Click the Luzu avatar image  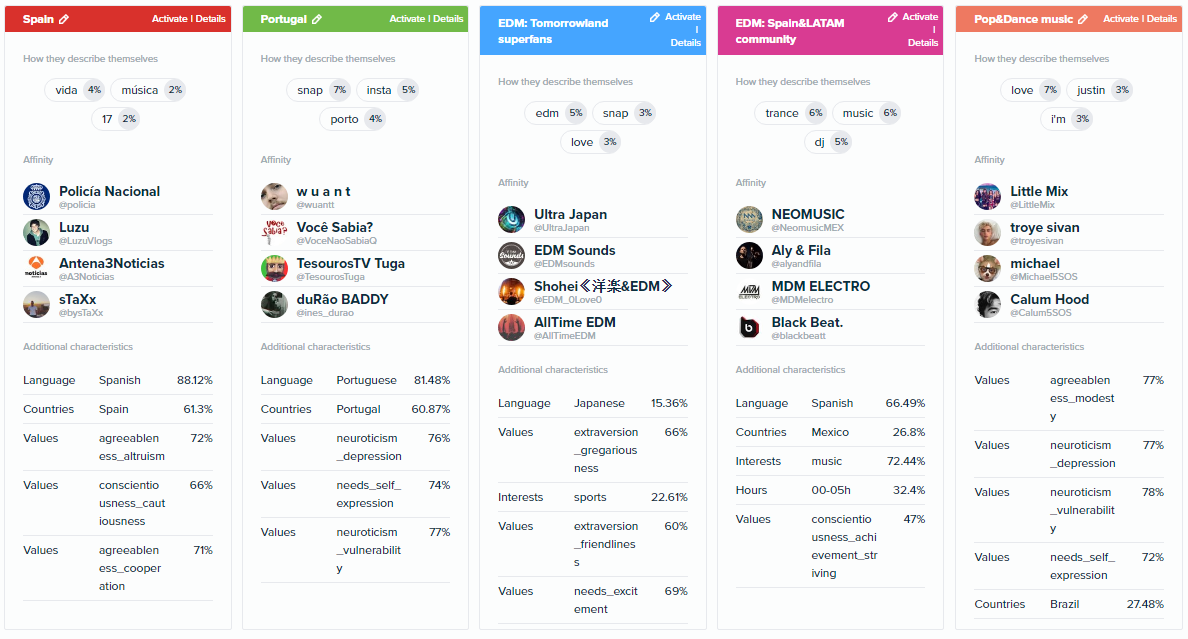point(36,233)
